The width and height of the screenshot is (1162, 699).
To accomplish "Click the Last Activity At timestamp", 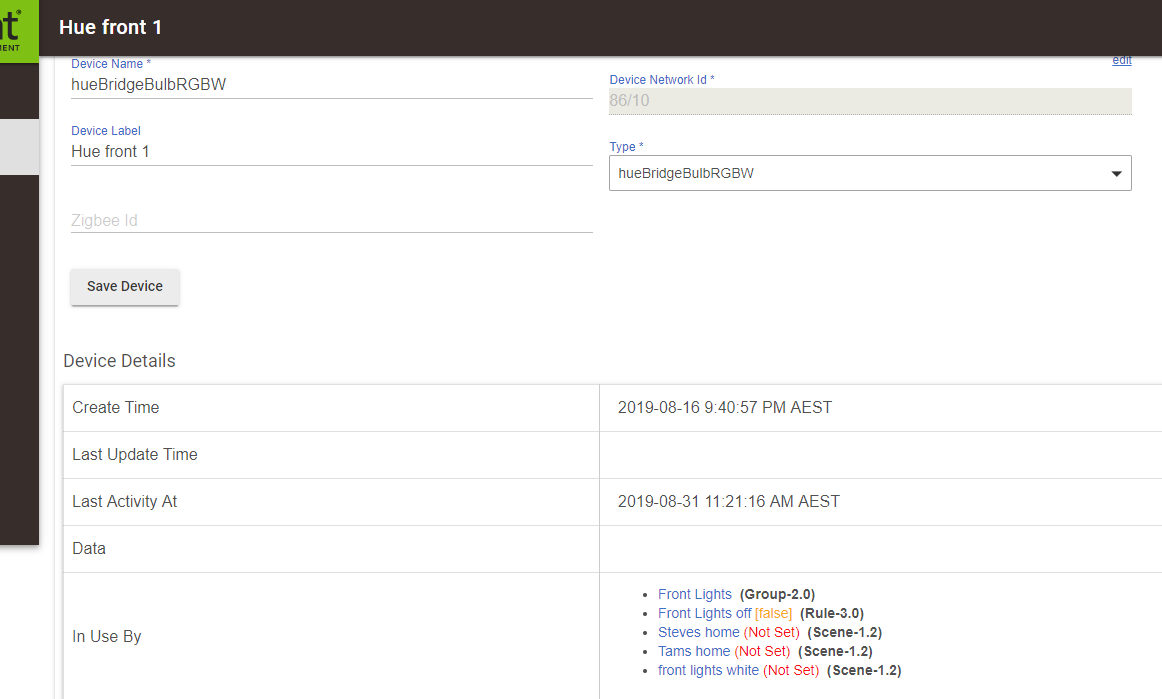I will (728, 502).
